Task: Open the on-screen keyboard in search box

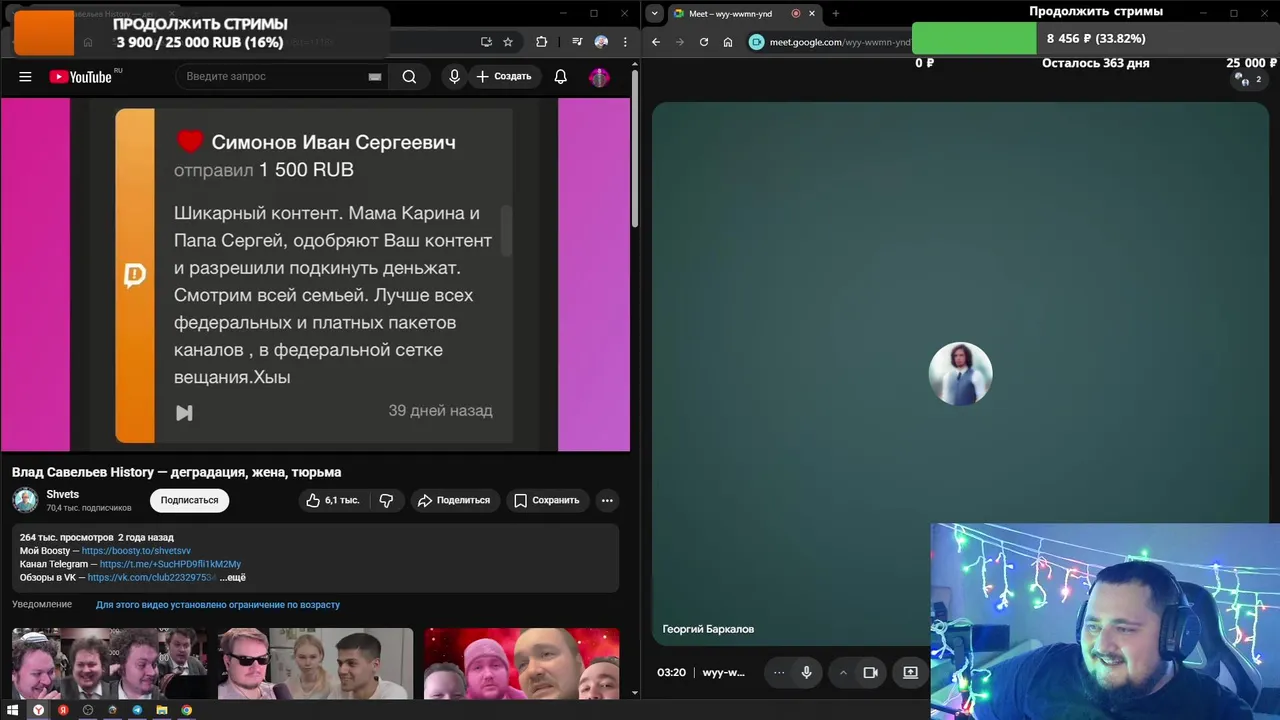Action: 375,77
